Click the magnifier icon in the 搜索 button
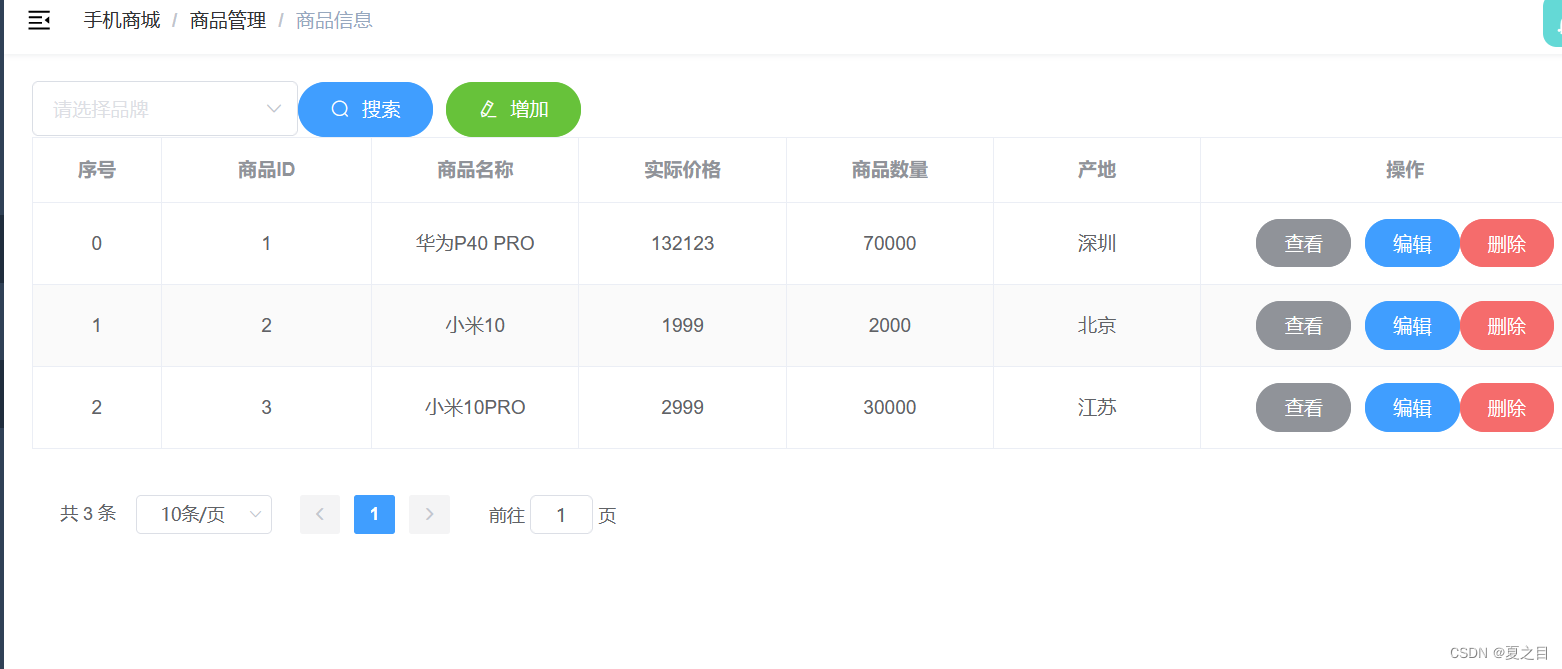 (x=340, y=109)
